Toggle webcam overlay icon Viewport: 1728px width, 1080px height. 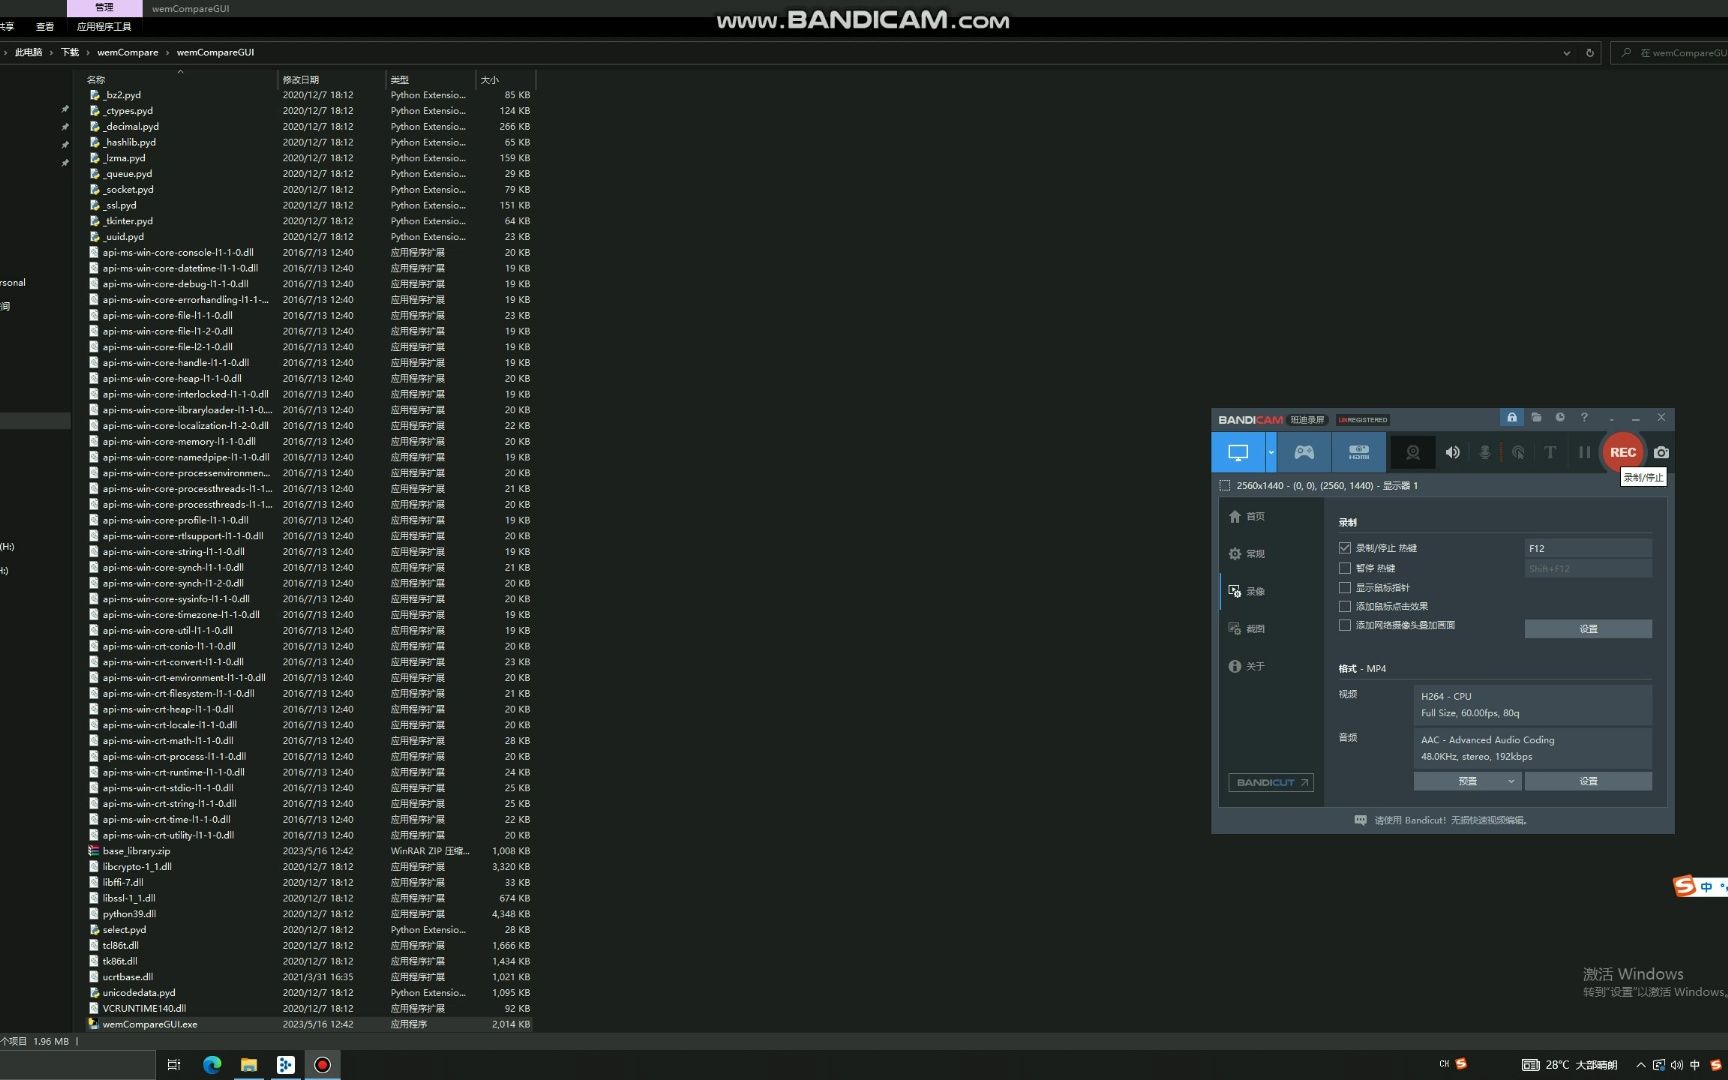coord(1412,452)
